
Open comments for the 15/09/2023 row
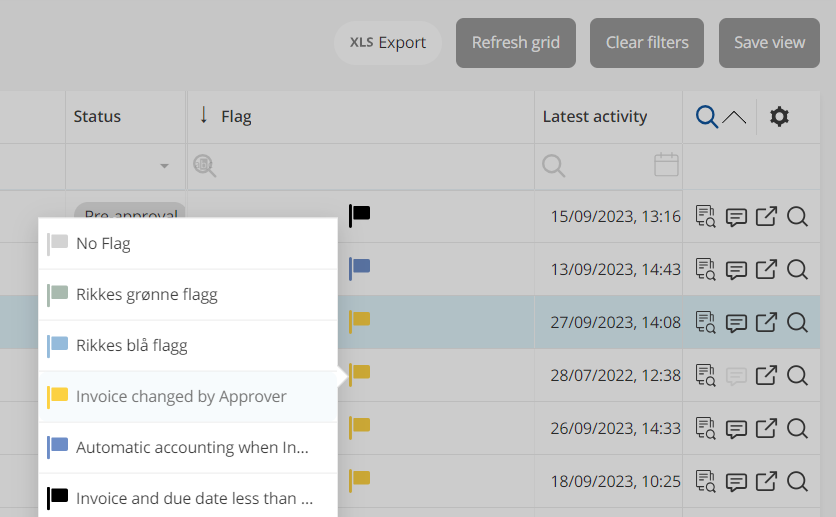click(x=736, y=216)
